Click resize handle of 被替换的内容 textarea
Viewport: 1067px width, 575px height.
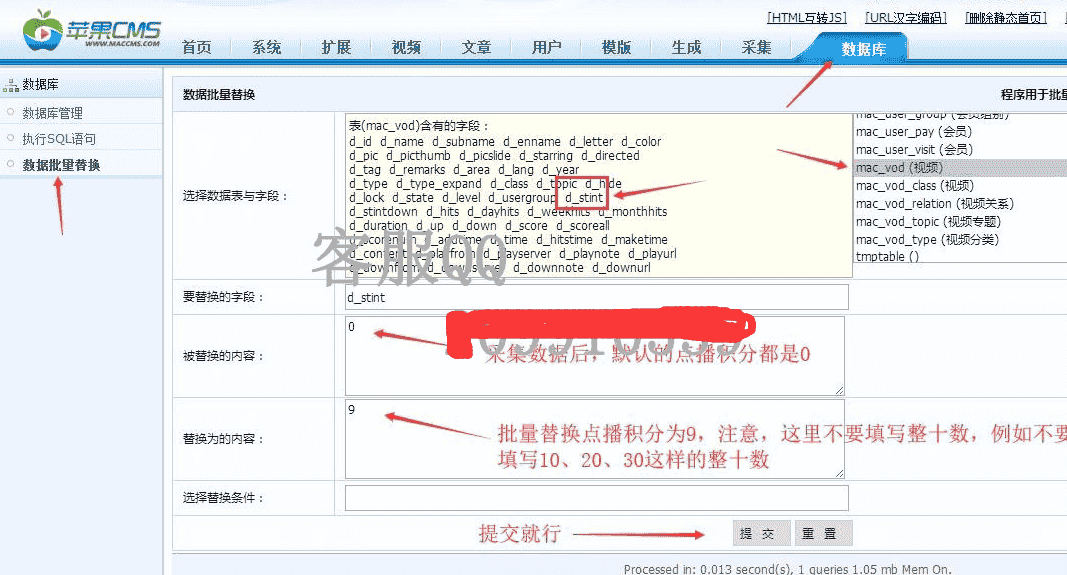pos(839,390)
